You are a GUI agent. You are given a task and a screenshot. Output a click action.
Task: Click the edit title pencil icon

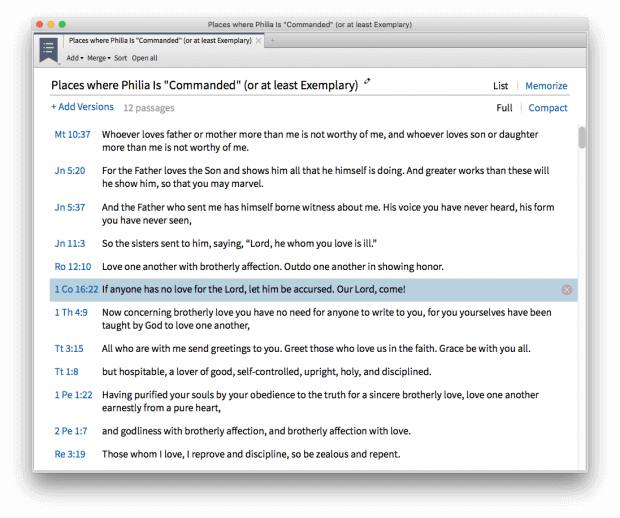367,82
